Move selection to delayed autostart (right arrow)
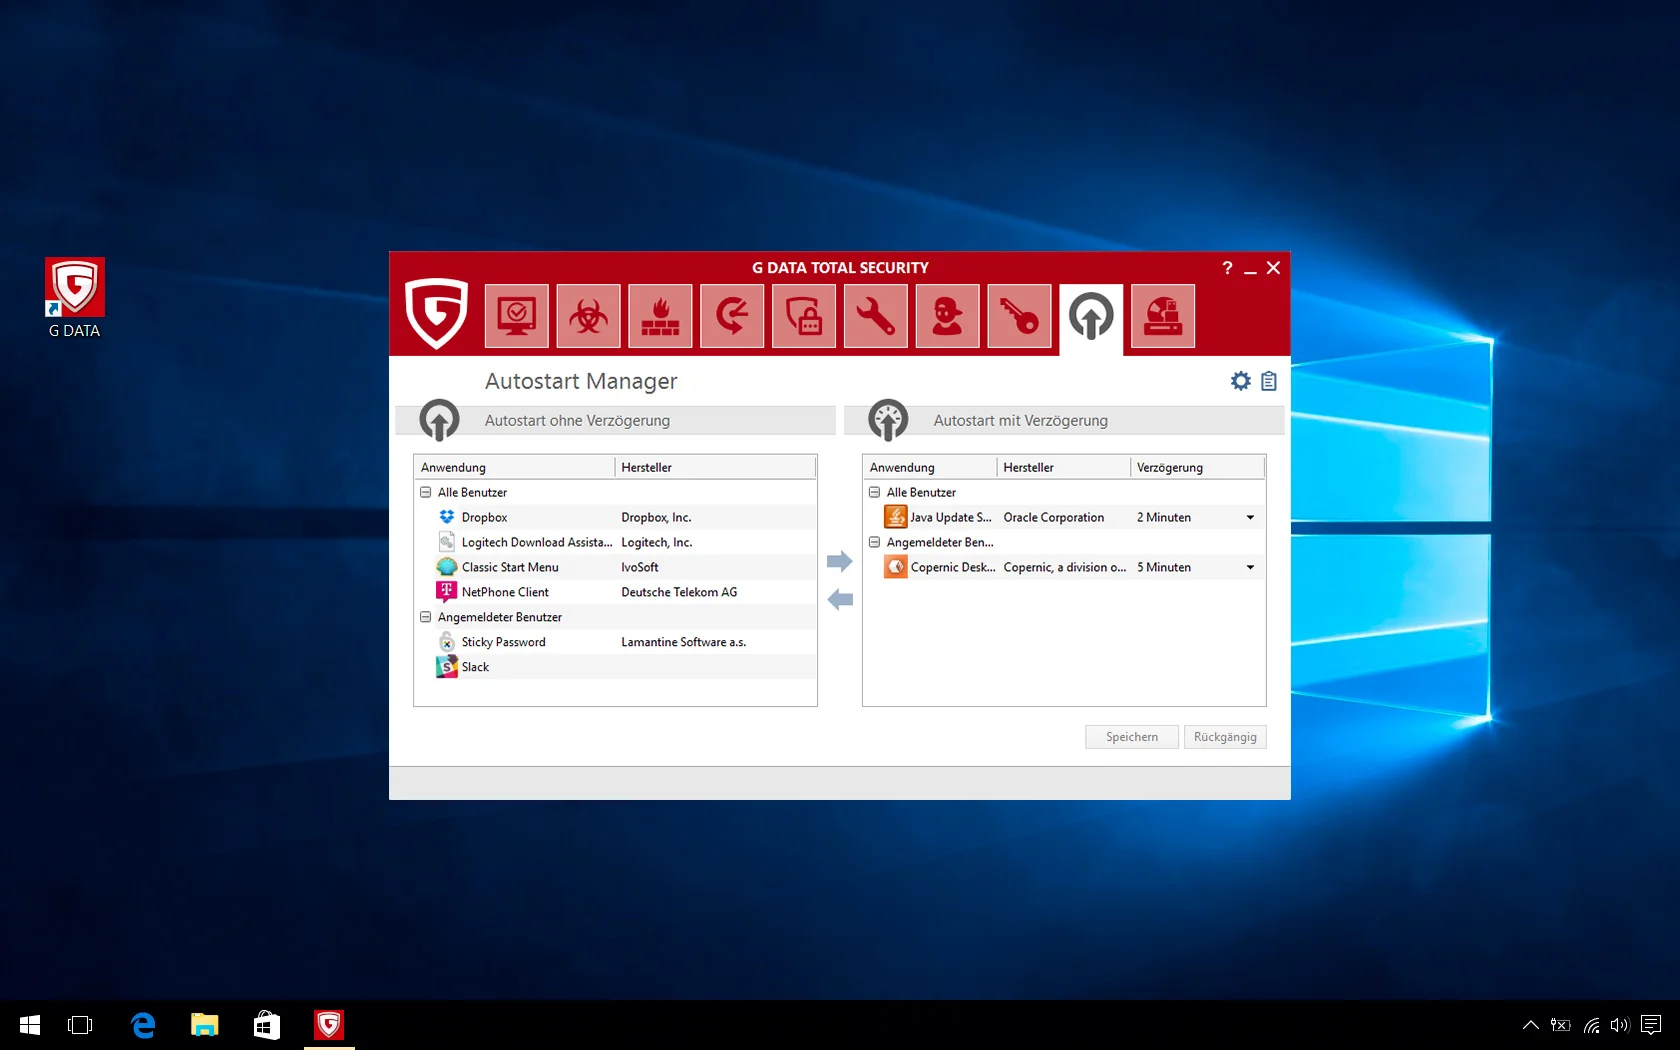The height and width of the screenshot is (1050, 1680). [x=840, y=562]
